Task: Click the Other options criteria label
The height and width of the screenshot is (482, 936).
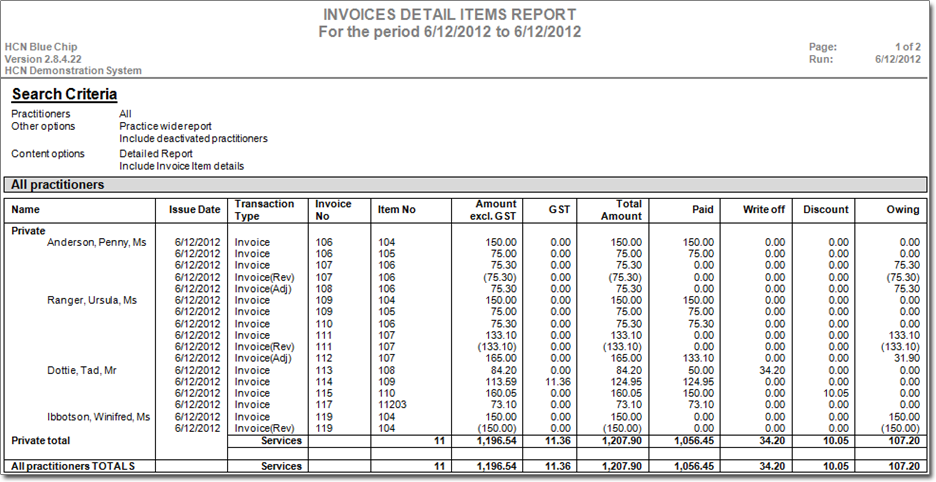Action: click(x=43, y=127)
